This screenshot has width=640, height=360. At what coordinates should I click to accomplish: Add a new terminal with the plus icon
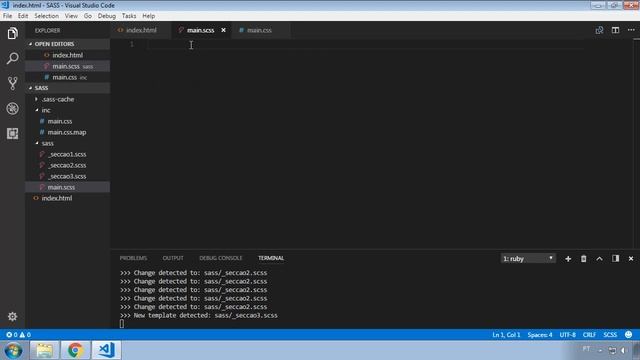click(568, 259)
